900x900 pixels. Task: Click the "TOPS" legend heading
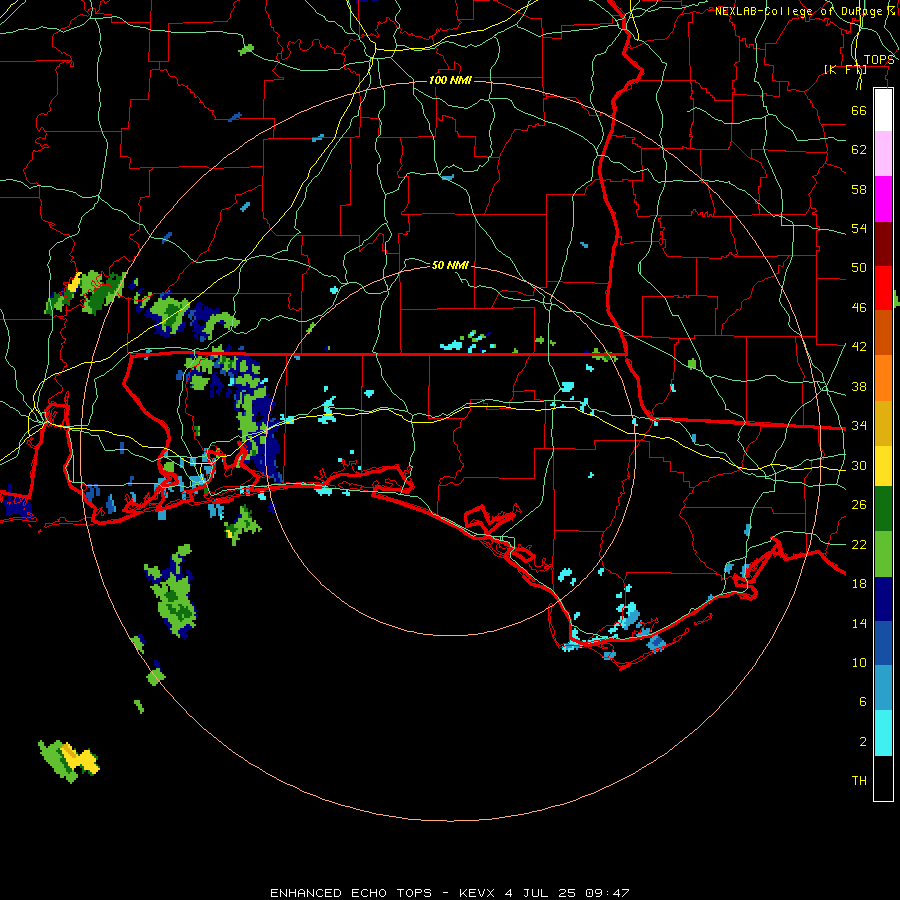pyautogui.click(x=879, y=60)
